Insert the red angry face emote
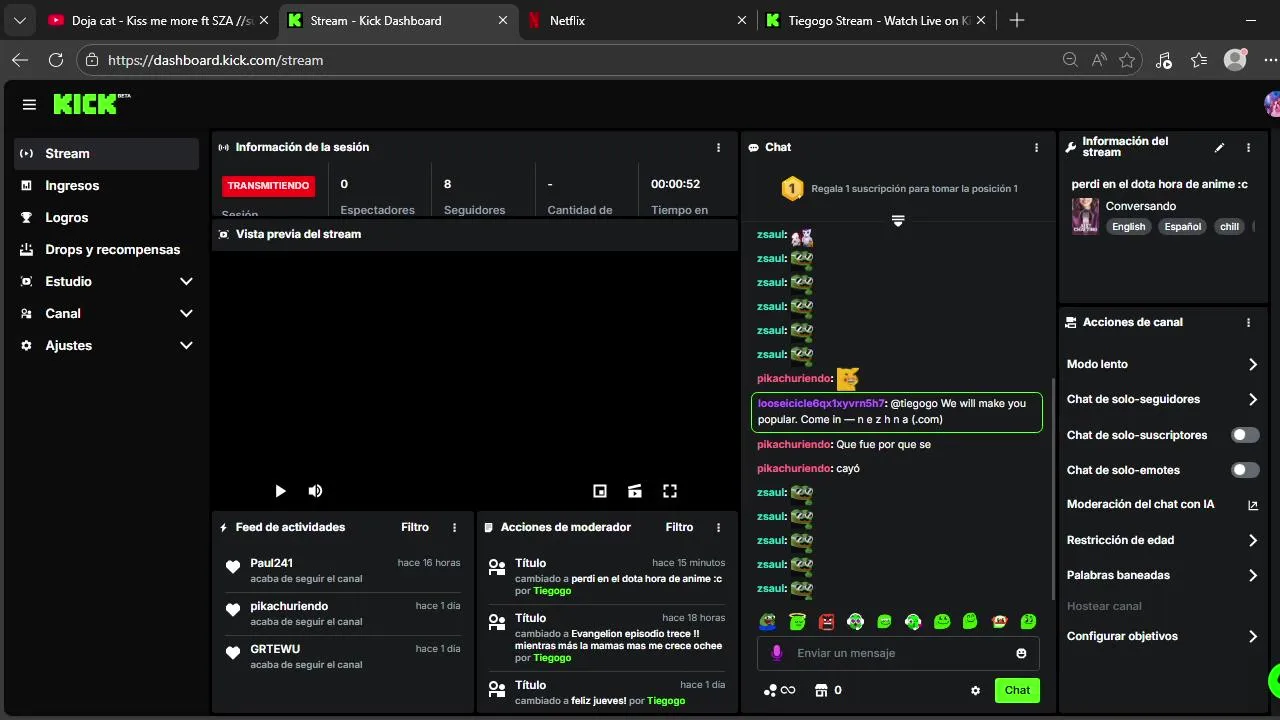Screen dimensions: 1280x720 (826, 622)
